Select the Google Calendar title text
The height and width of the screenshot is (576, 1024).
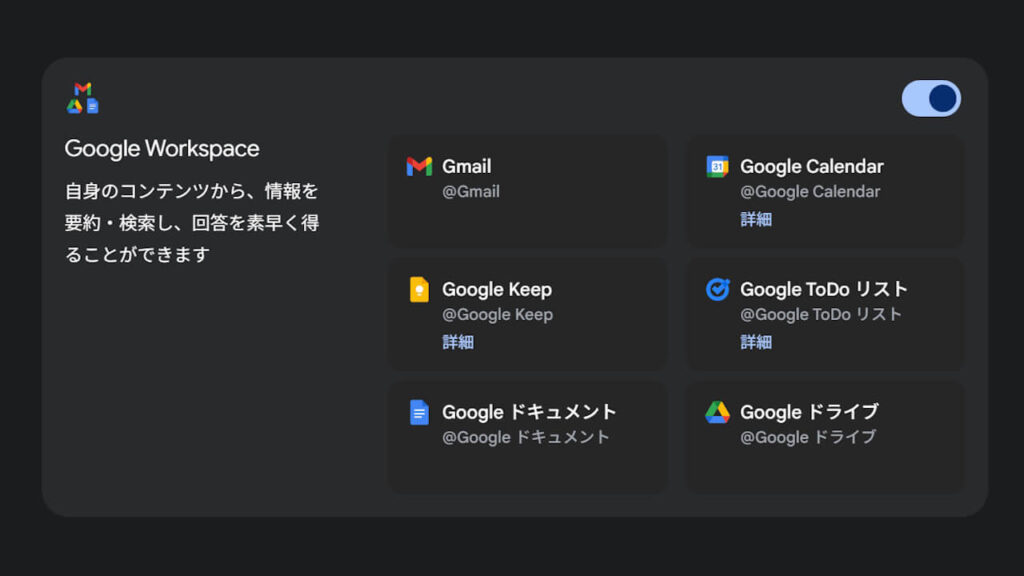(x=812, y=167)
